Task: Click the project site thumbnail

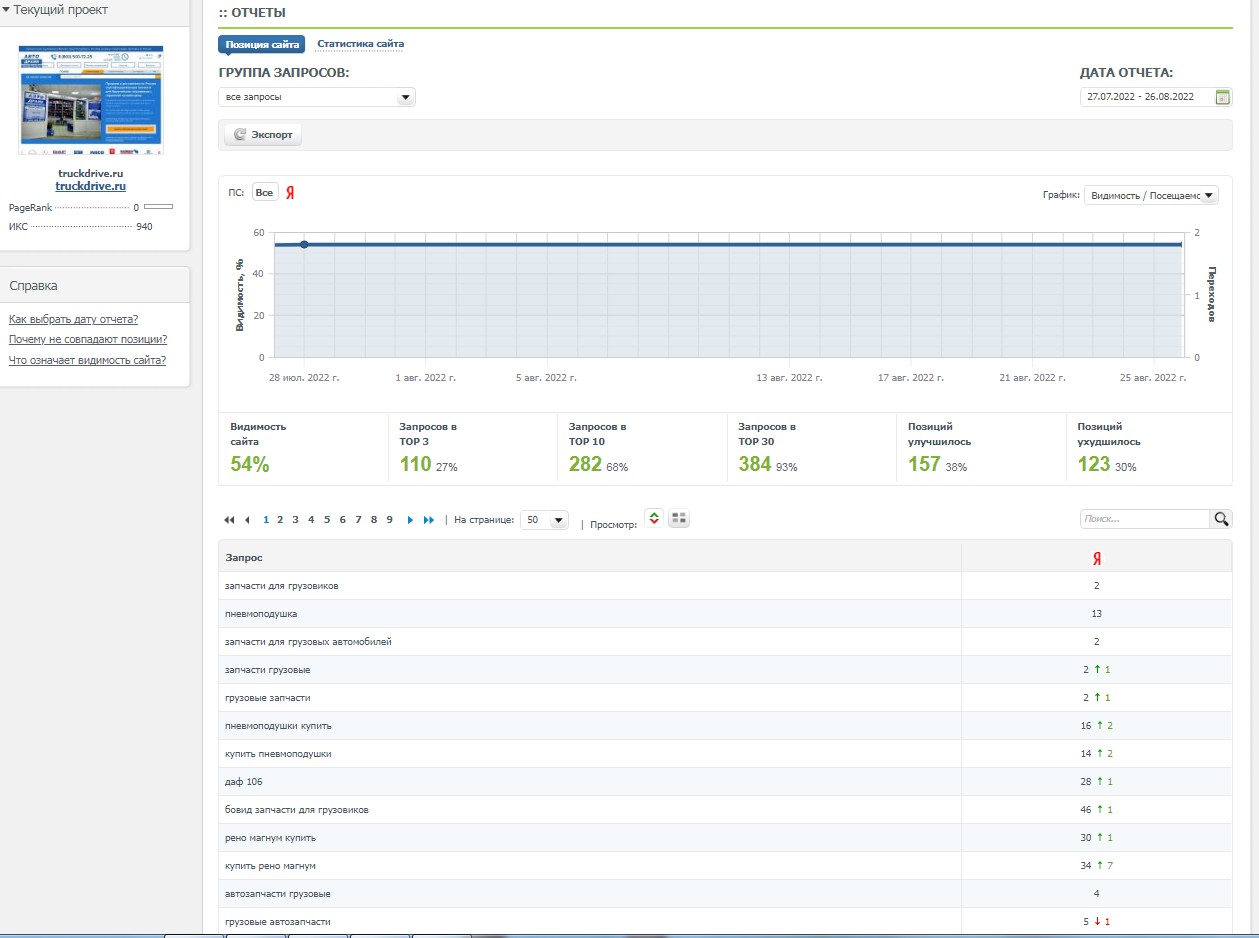Action: [91, 100]
